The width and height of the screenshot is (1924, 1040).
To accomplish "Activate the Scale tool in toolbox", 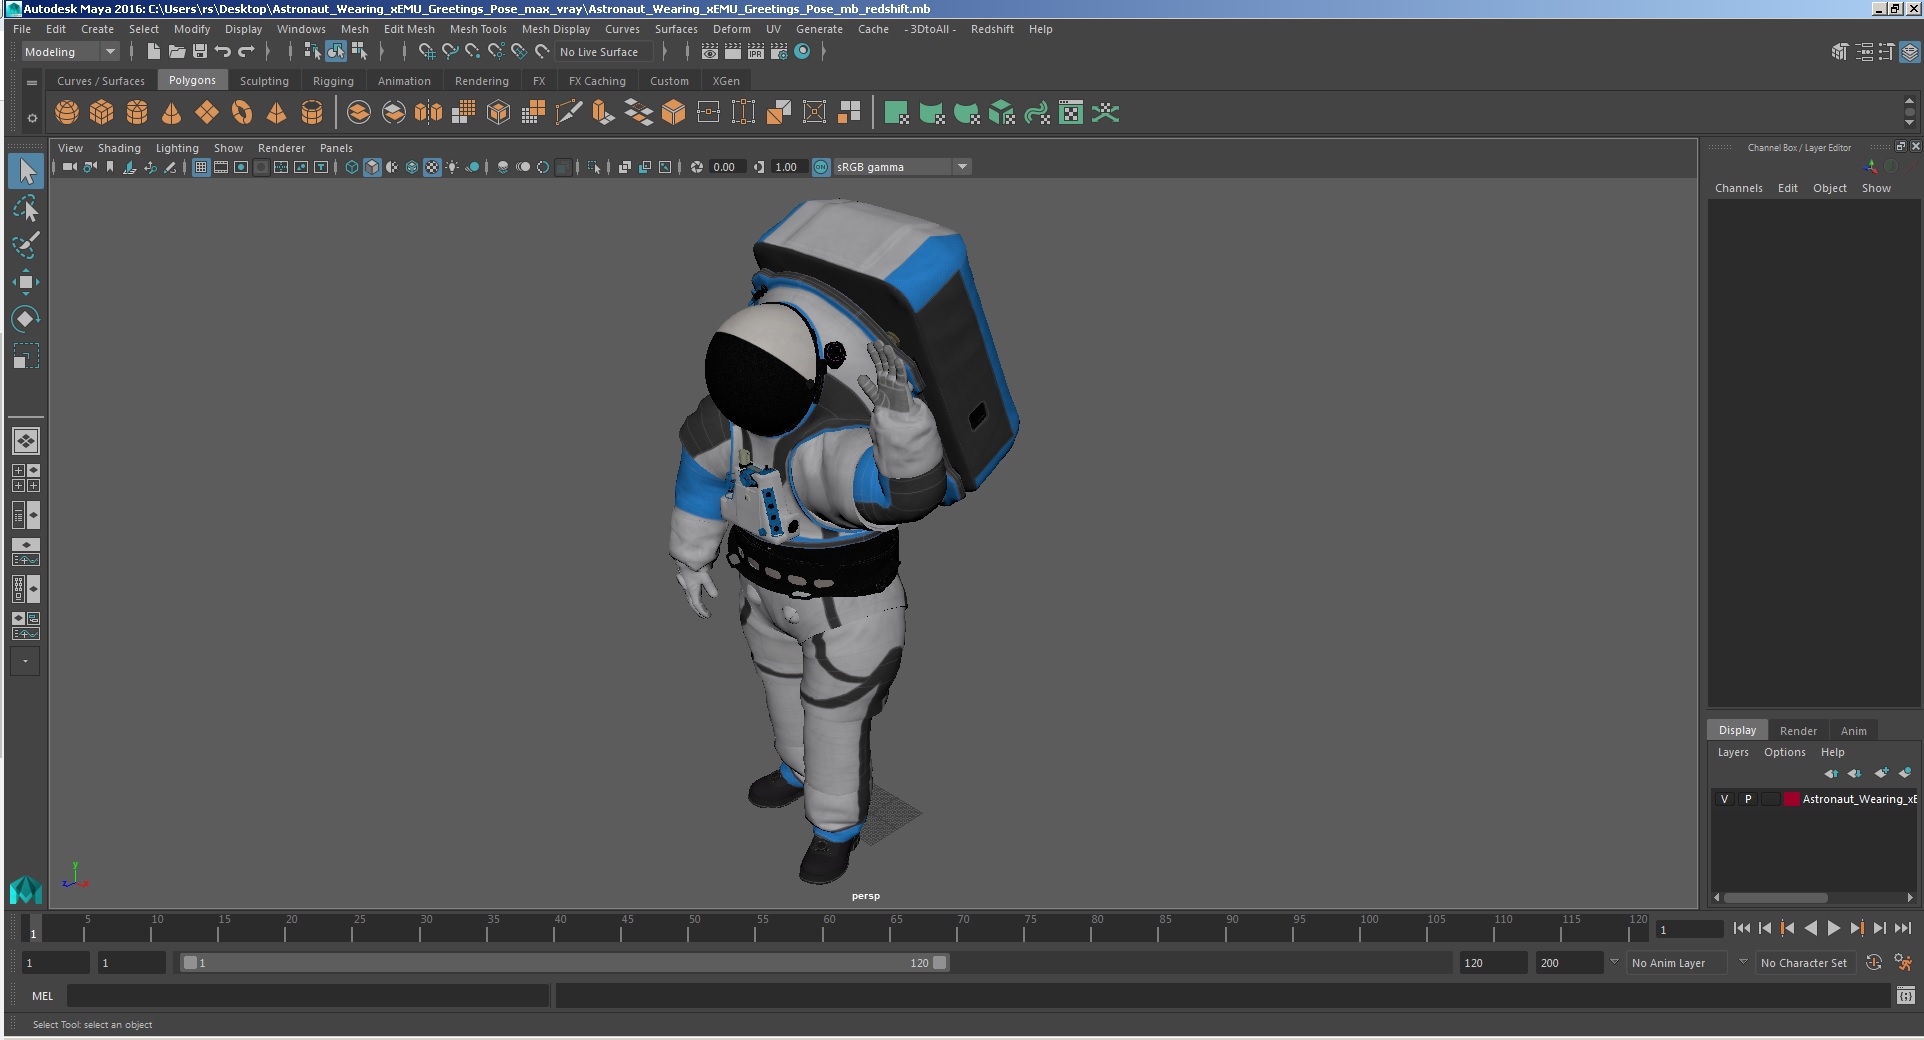I will (26, 356).
